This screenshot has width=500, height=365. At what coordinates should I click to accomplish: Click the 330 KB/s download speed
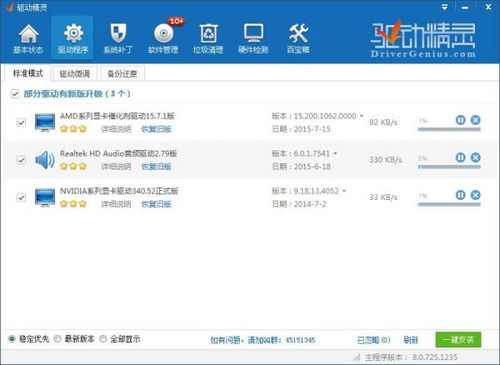pos(386,160)
